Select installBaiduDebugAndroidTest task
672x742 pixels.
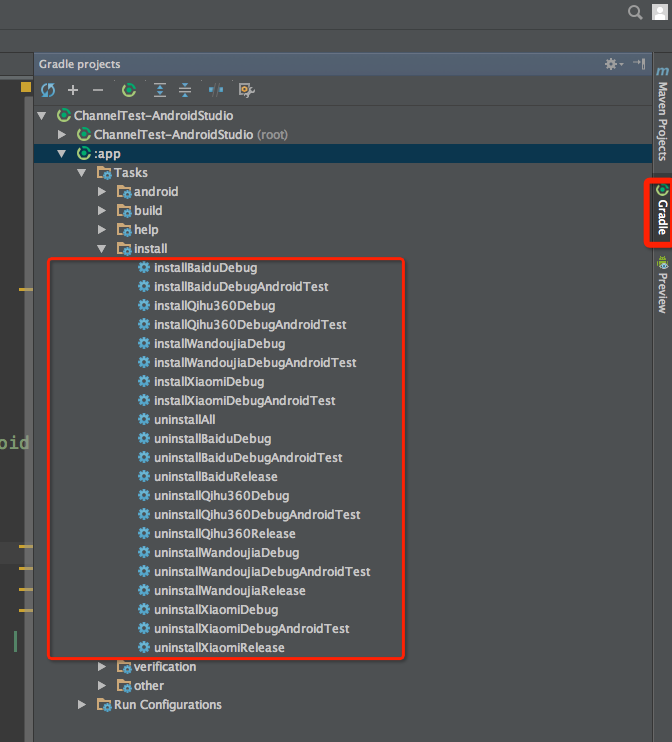click(x=241, y=287)
